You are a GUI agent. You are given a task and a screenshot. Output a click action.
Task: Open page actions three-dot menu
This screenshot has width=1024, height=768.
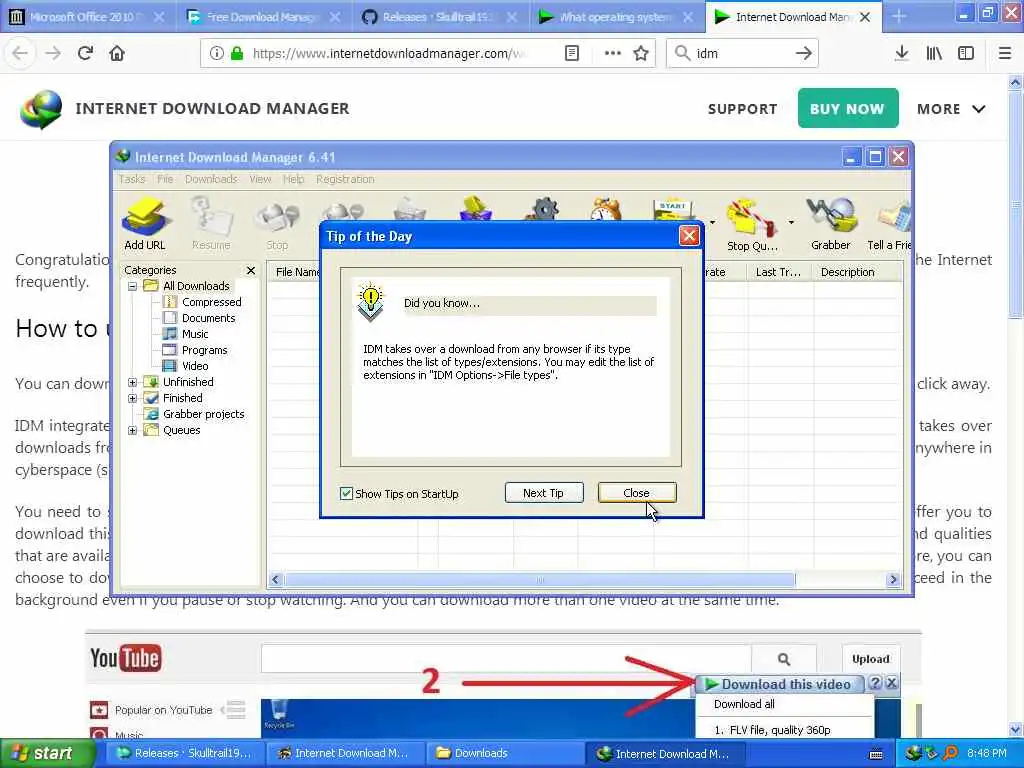coord(613,54)
